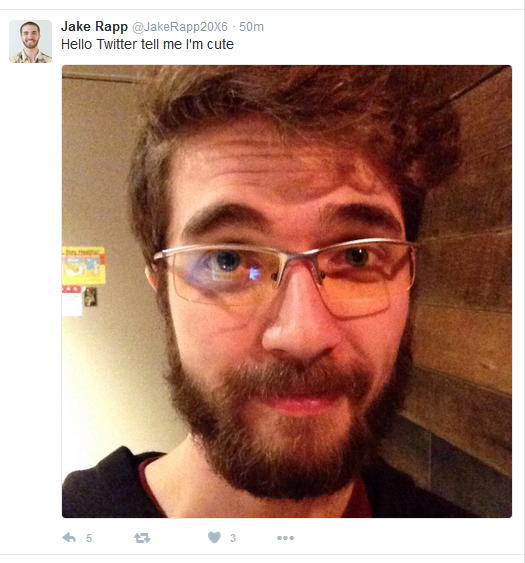Open Jake Rapp's profile avatar
This screenshot has width=525, height=563.
[31, 42]
